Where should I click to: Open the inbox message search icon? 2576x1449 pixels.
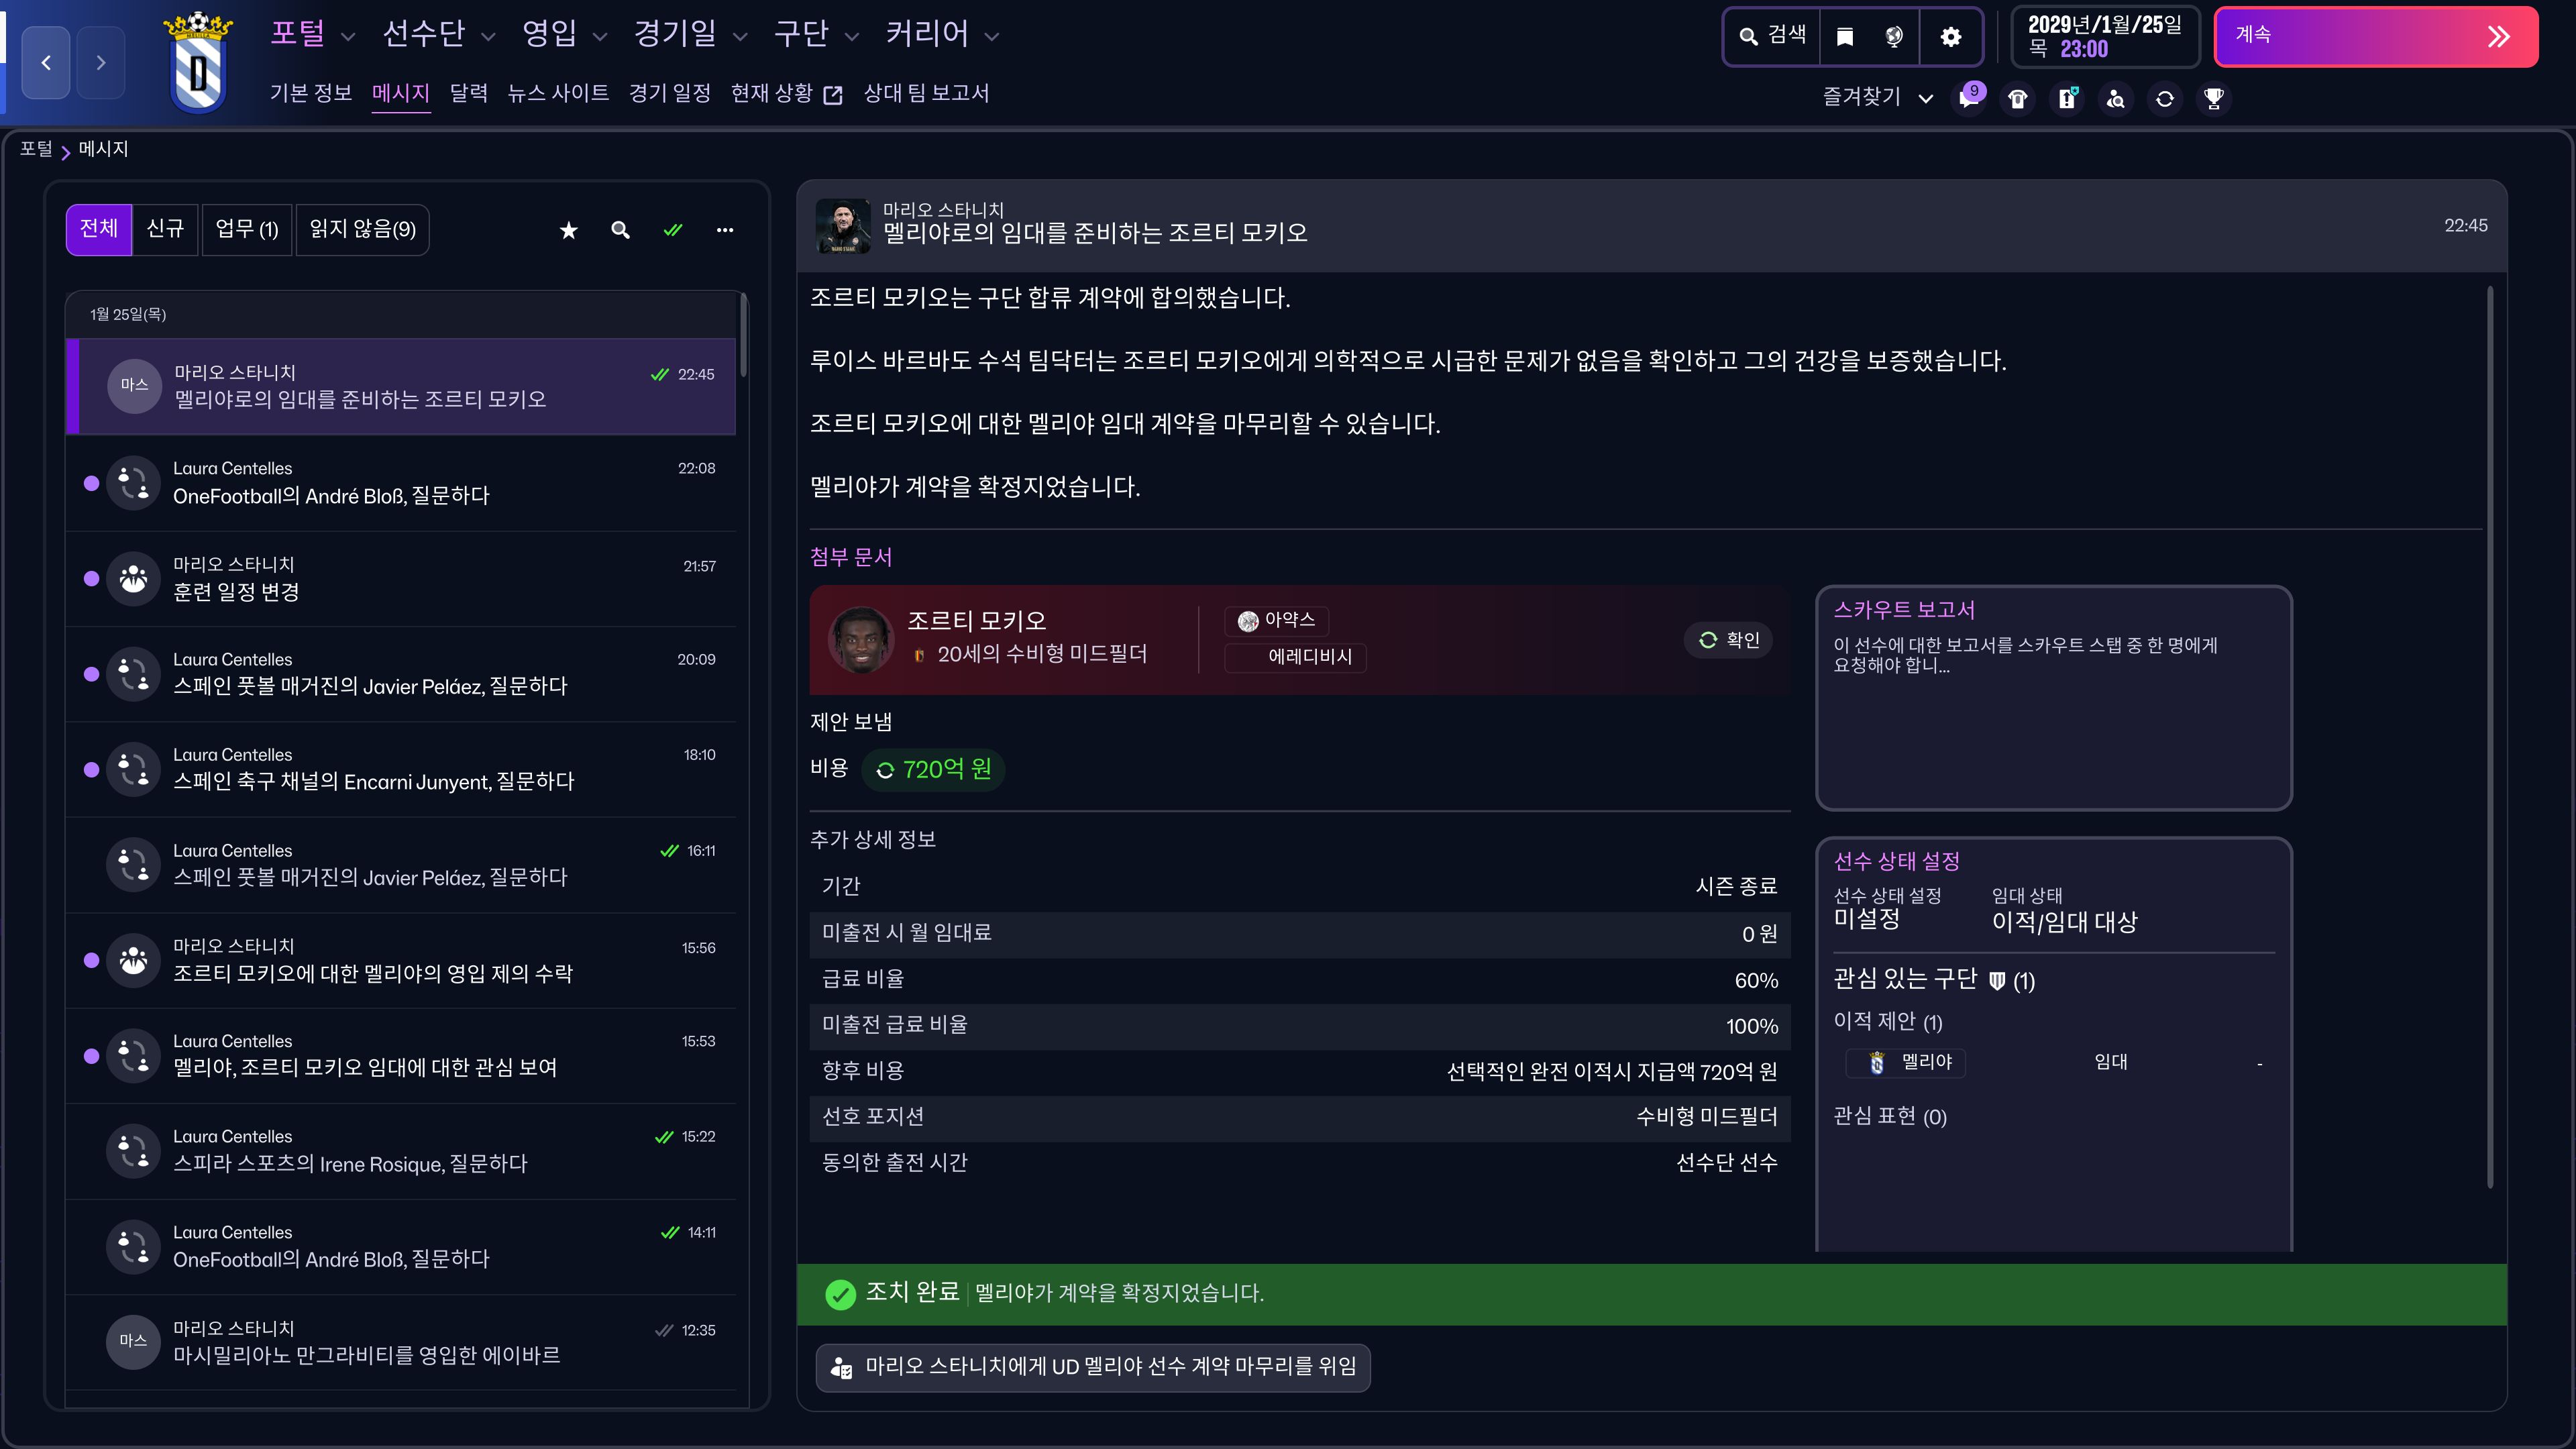pos(620,231)
